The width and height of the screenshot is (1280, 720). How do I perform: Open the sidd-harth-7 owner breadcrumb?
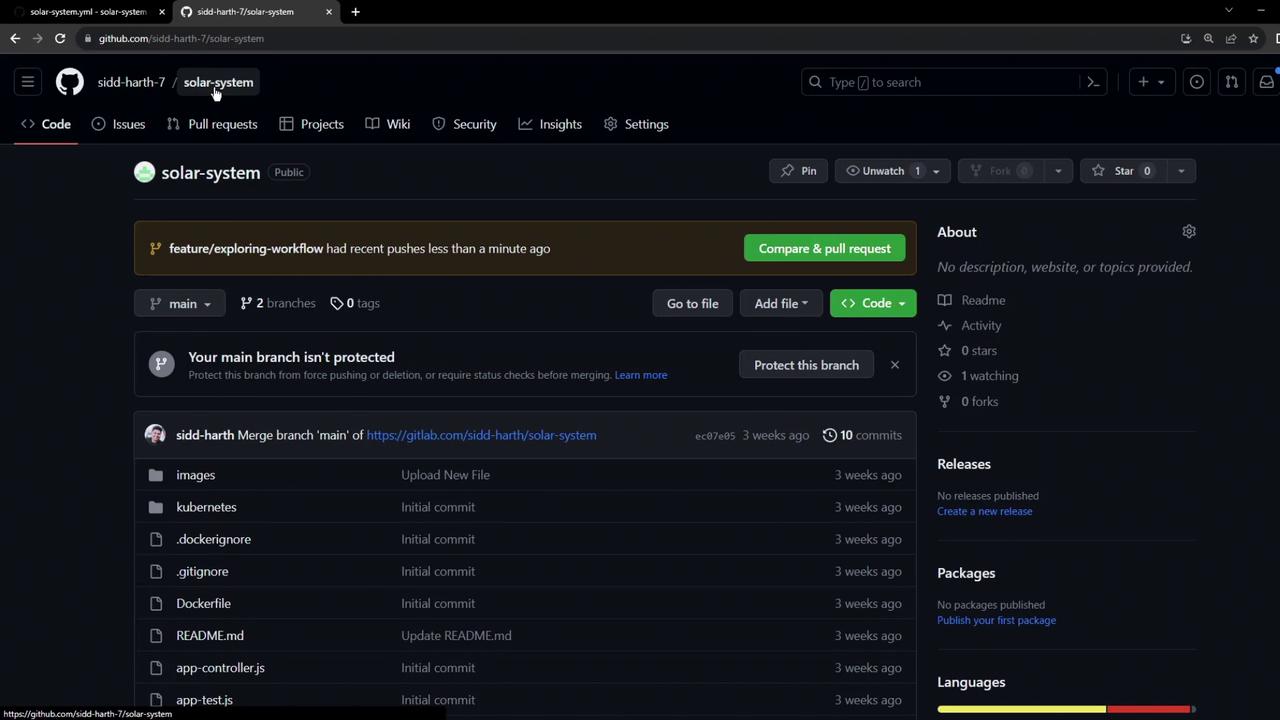coord(131,82)
